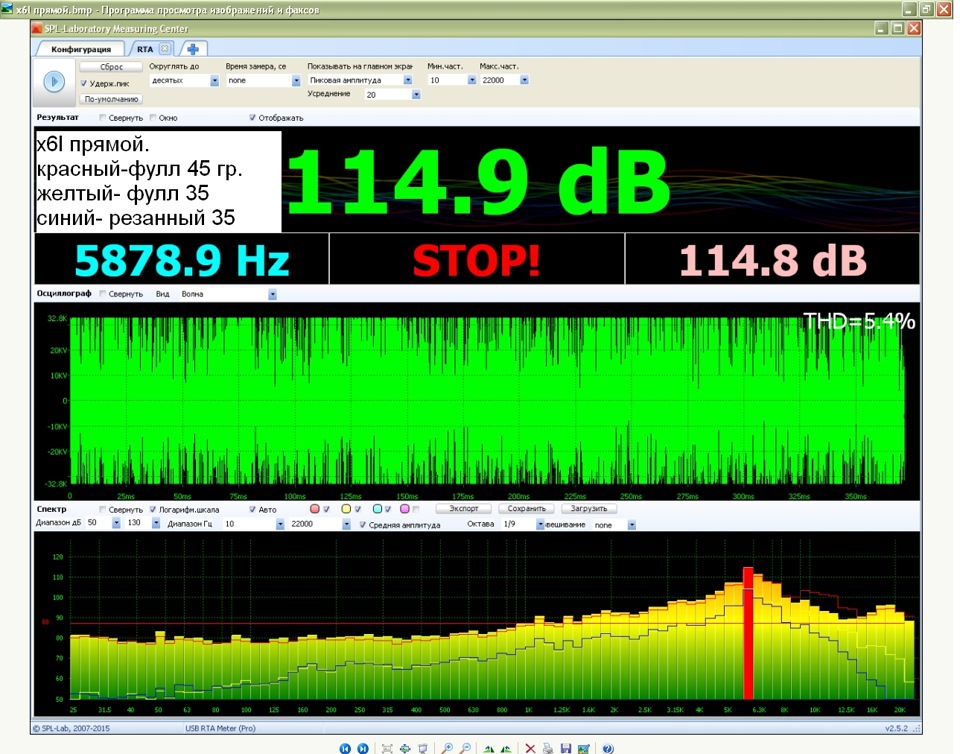960x754 pixels.
Task: Toggle the Отображать checkbox
Action: pos(252,118)
